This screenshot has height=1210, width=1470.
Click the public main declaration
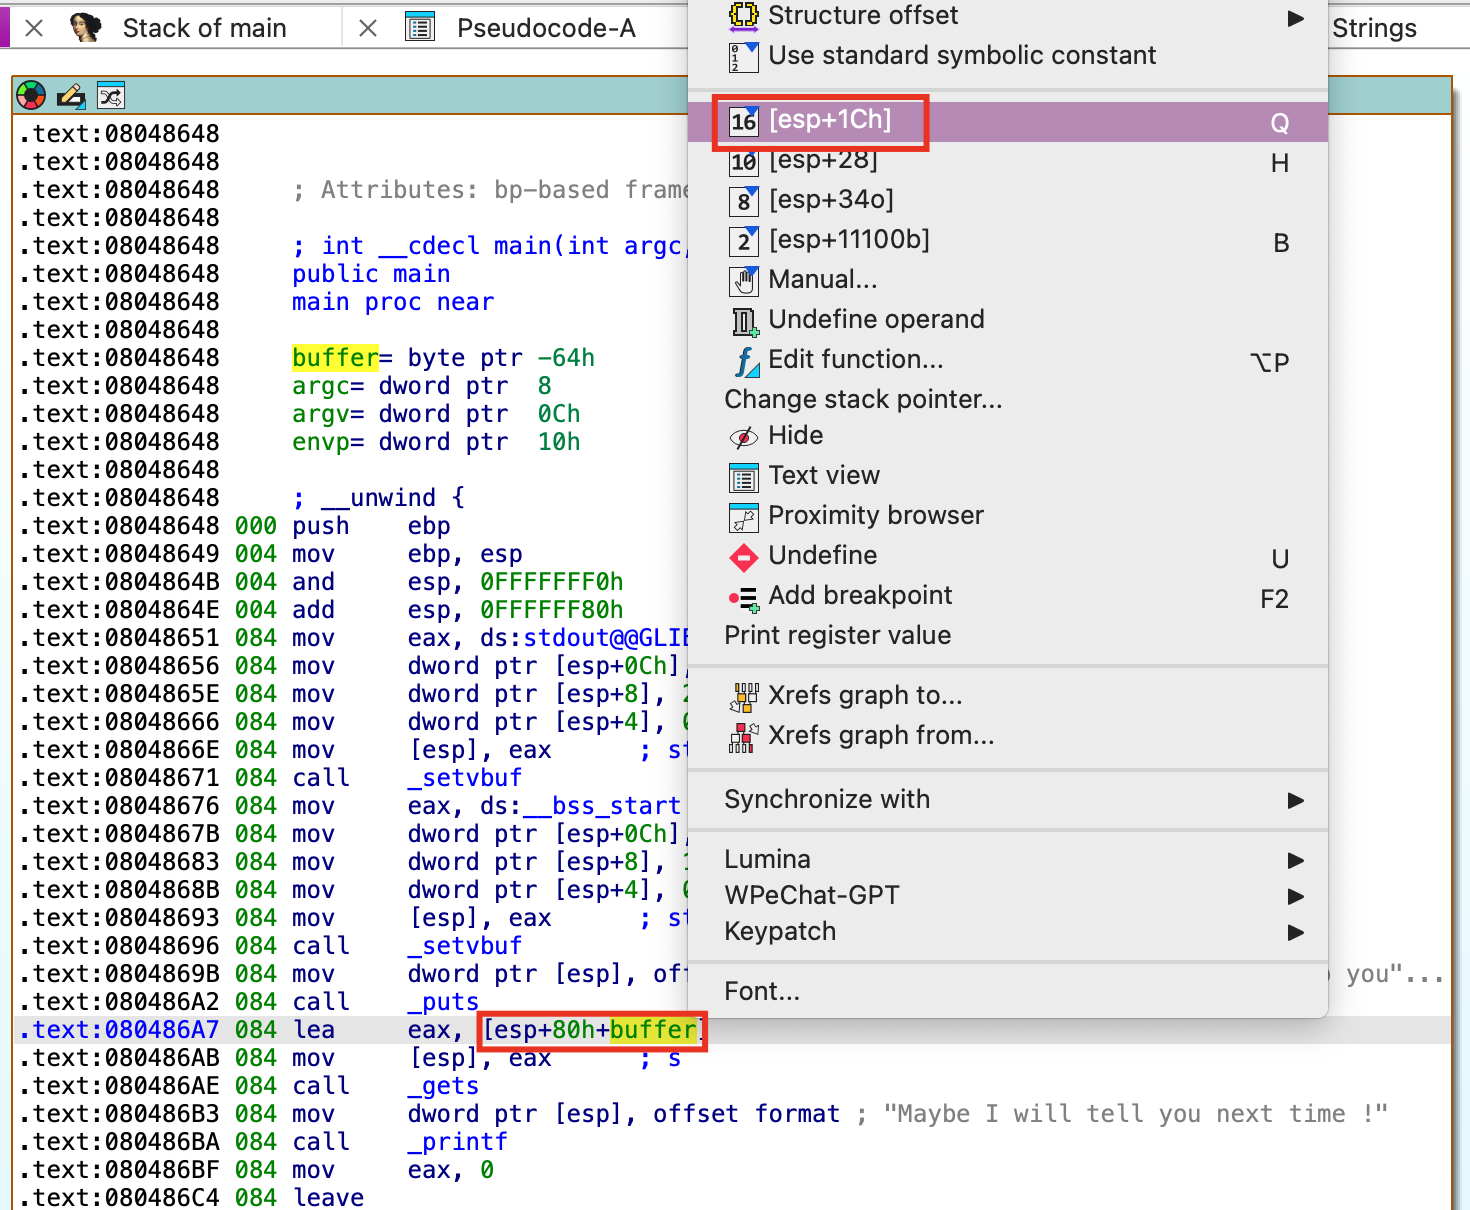click(371, 274)
